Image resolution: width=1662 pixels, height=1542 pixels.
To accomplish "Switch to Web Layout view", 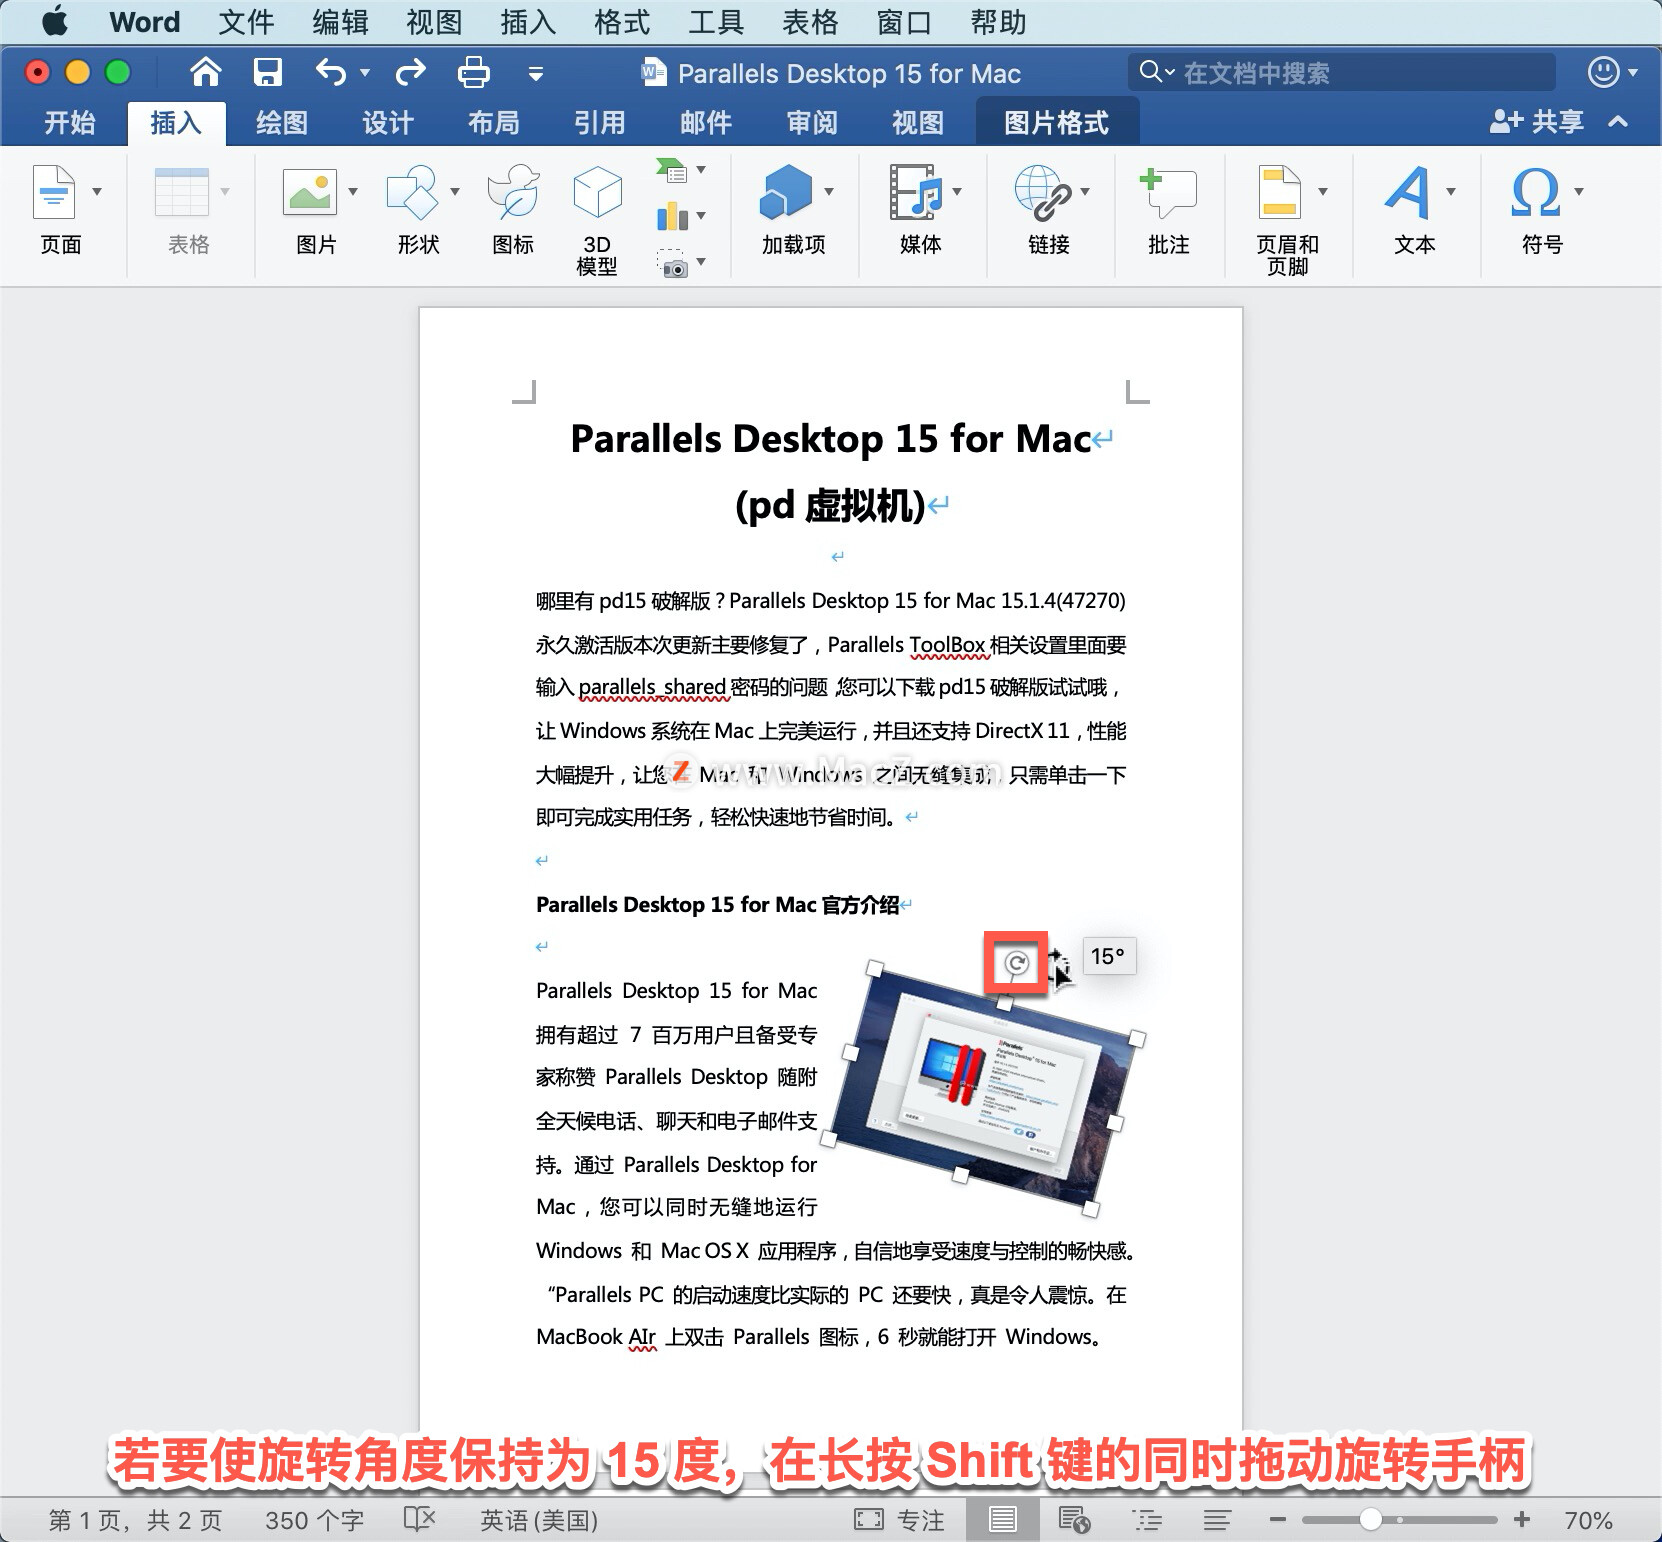I will 1074,1520.
